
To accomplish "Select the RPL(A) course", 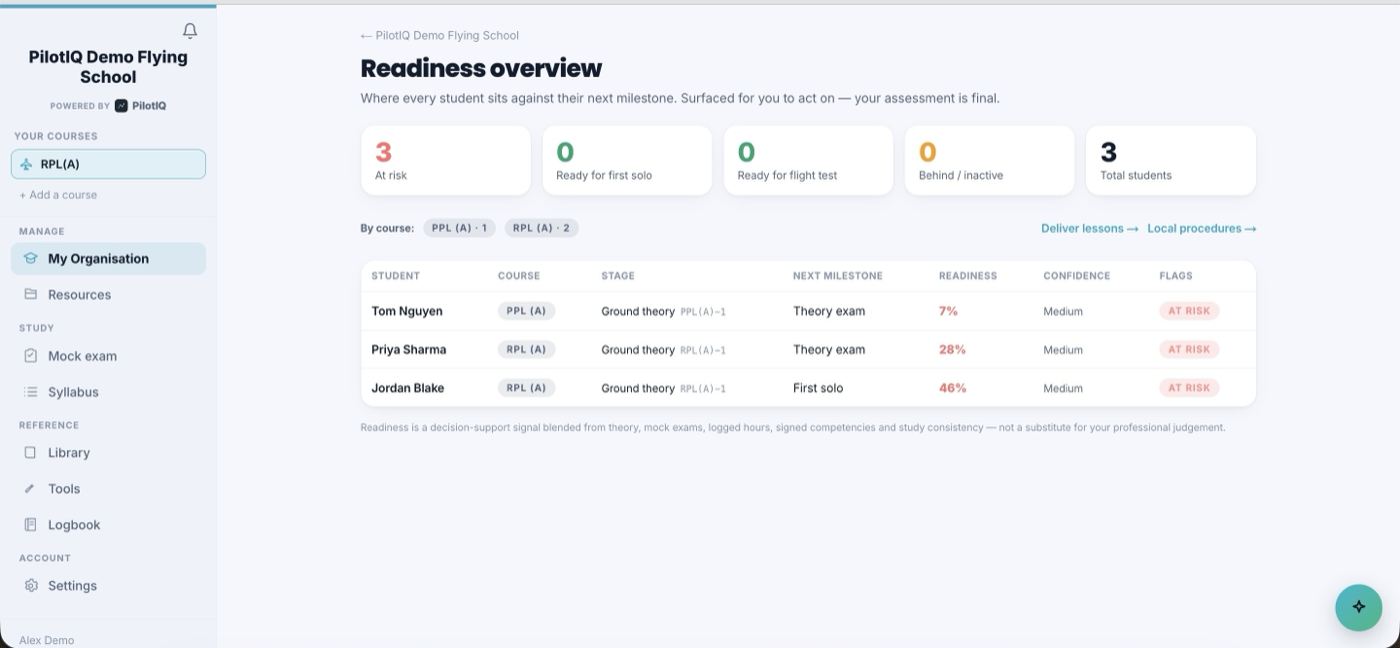I will pyautogui.click(x=108, y=164).
